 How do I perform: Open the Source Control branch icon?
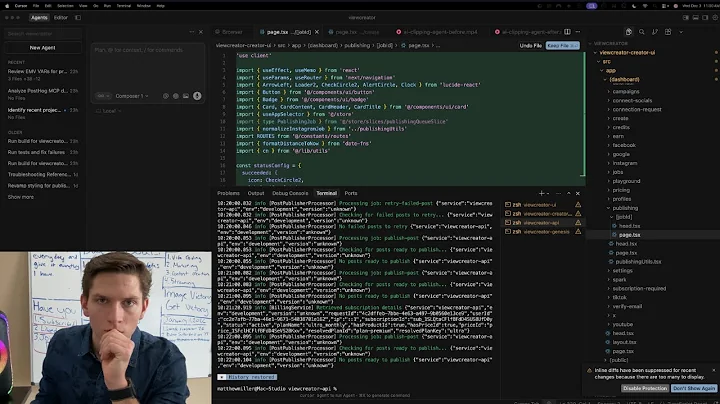point(655,32)
